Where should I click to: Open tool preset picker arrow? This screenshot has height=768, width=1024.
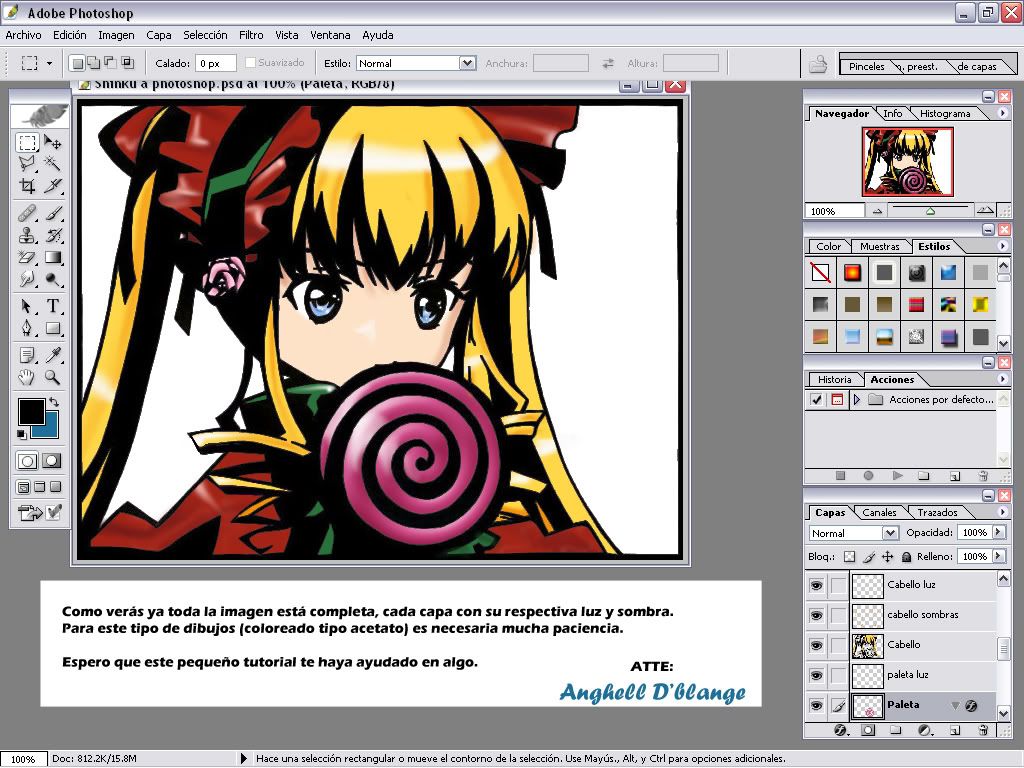point(50,63)
